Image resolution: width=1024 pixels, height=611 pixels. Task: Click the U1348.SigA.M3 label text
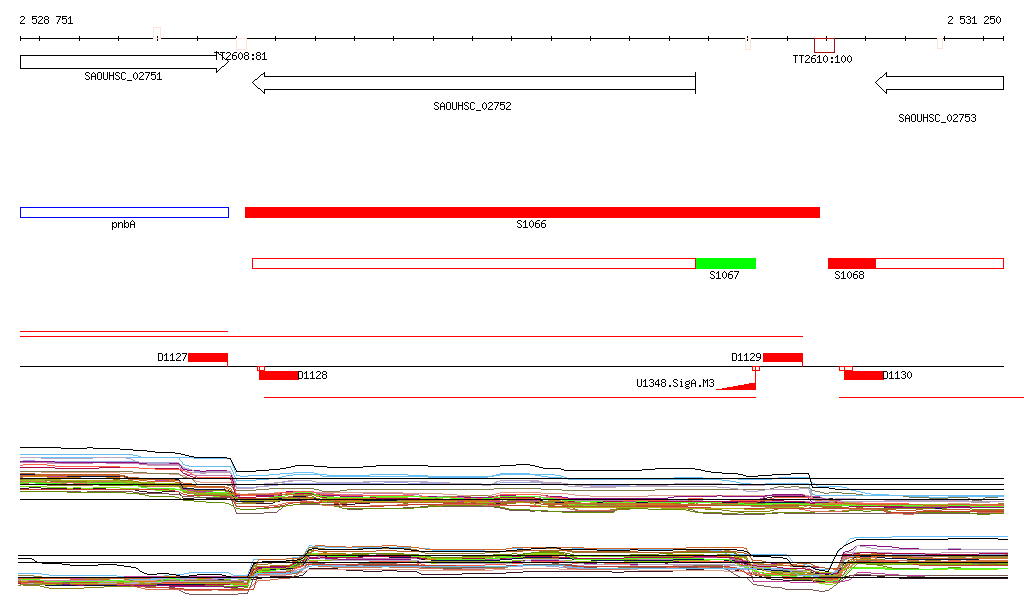675,383
